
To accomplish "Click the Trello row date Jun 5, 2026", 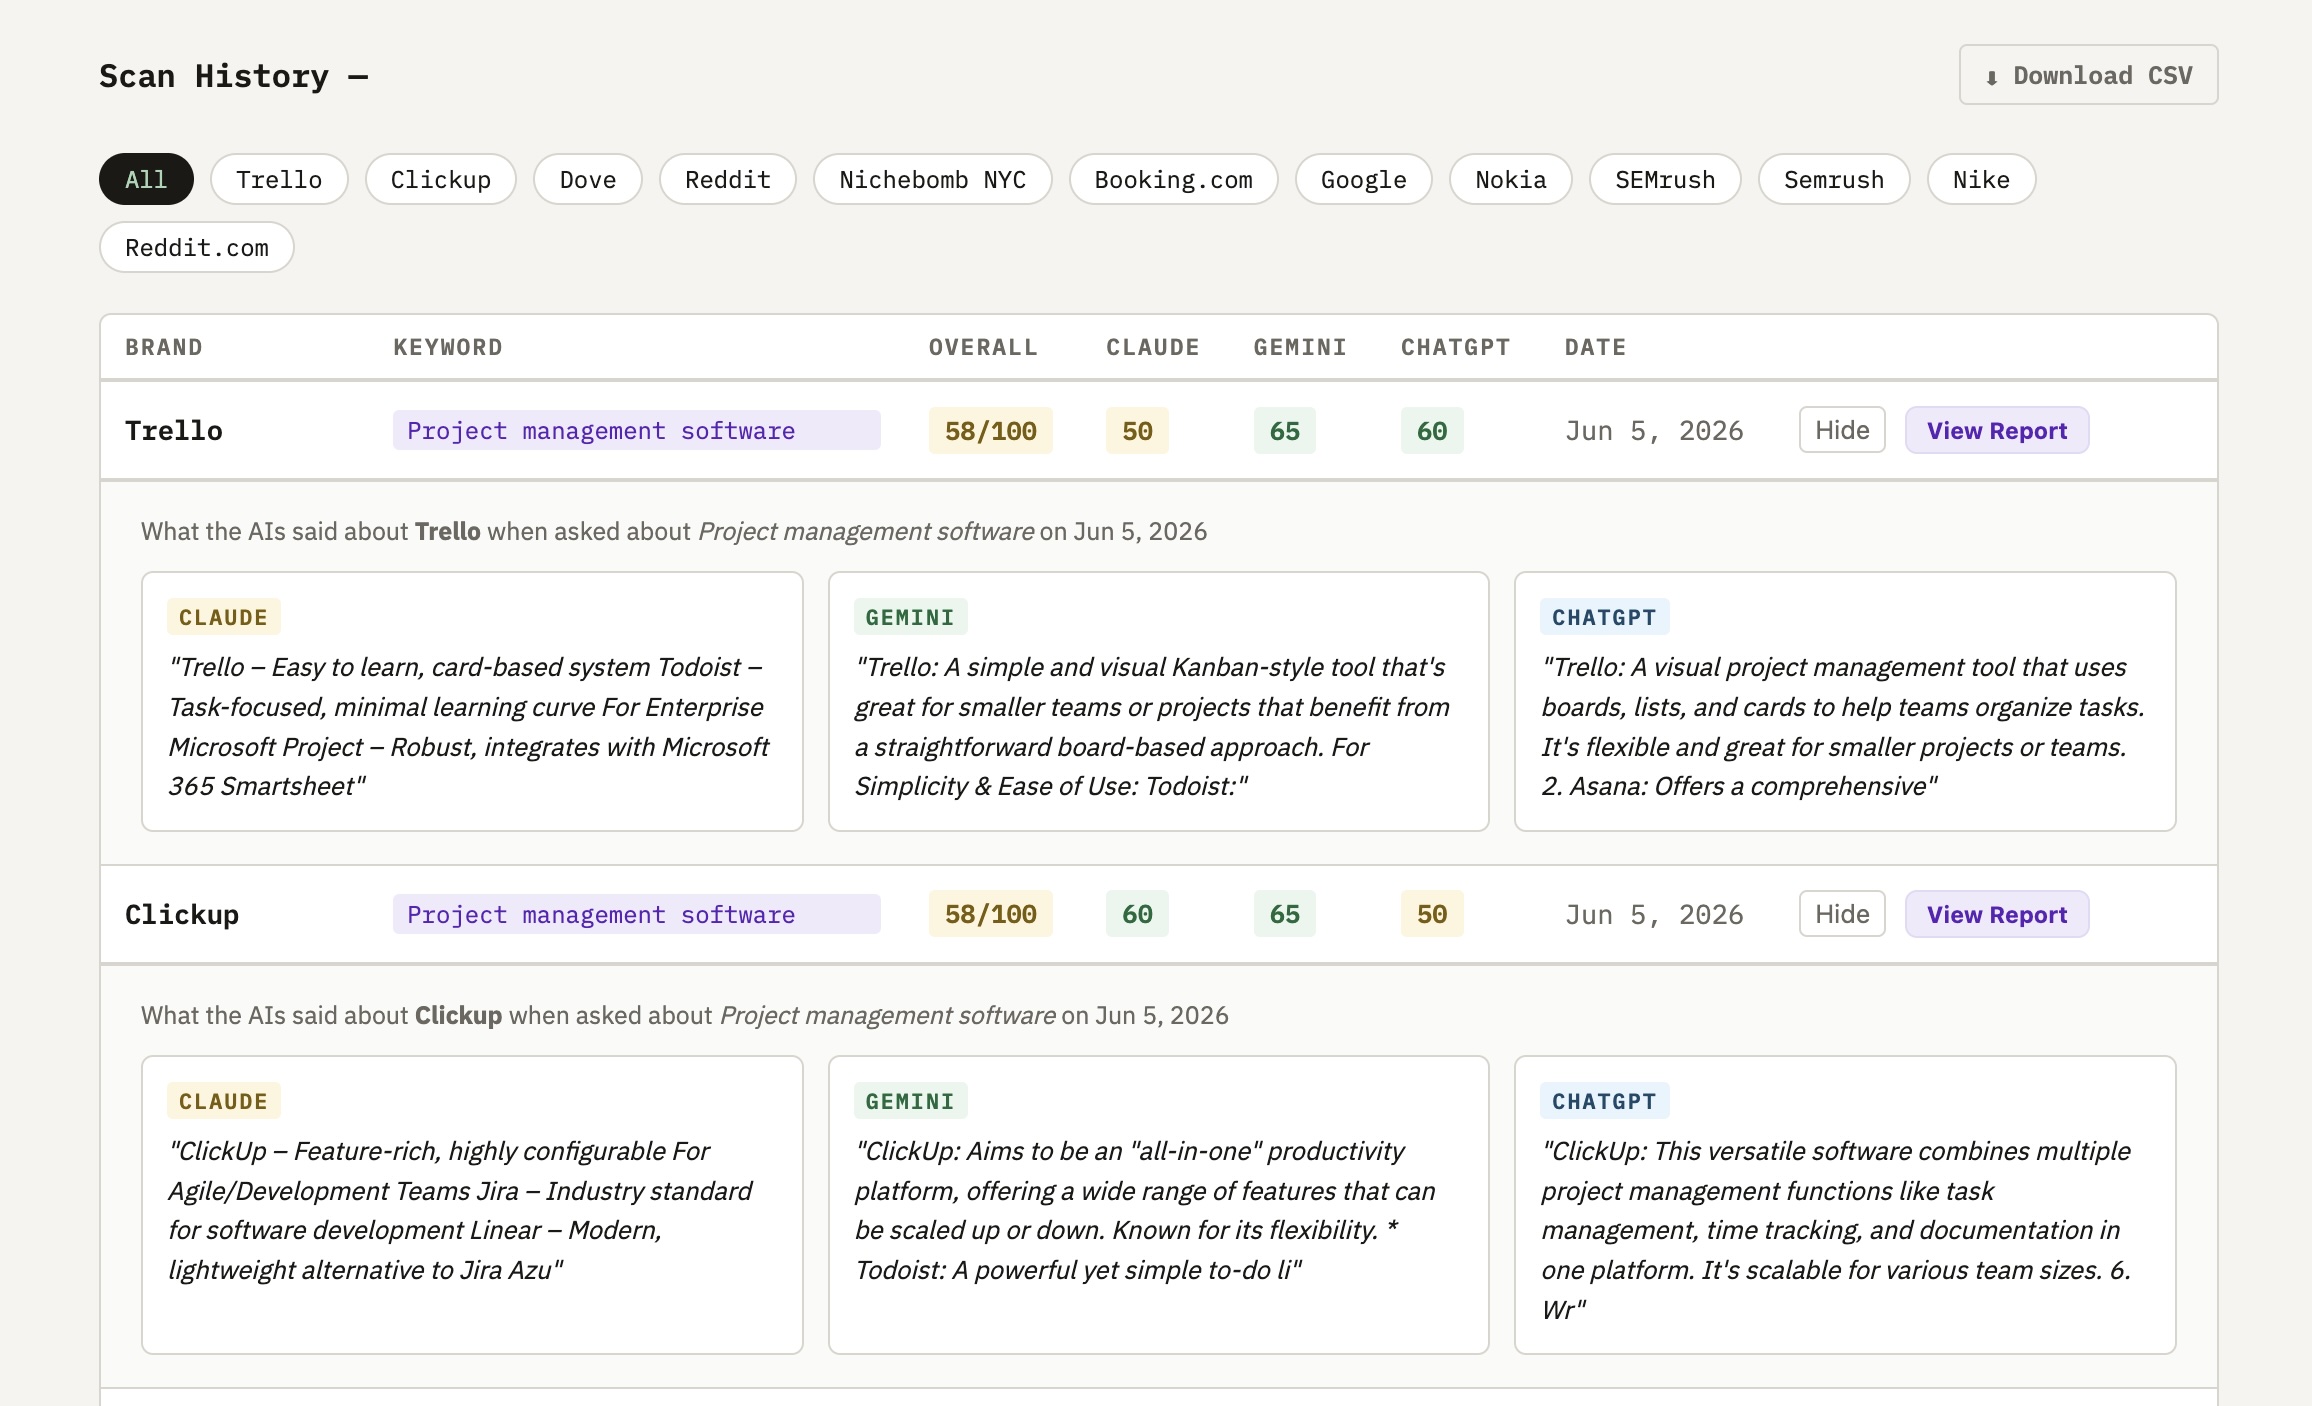I will tap(1654, 431).
